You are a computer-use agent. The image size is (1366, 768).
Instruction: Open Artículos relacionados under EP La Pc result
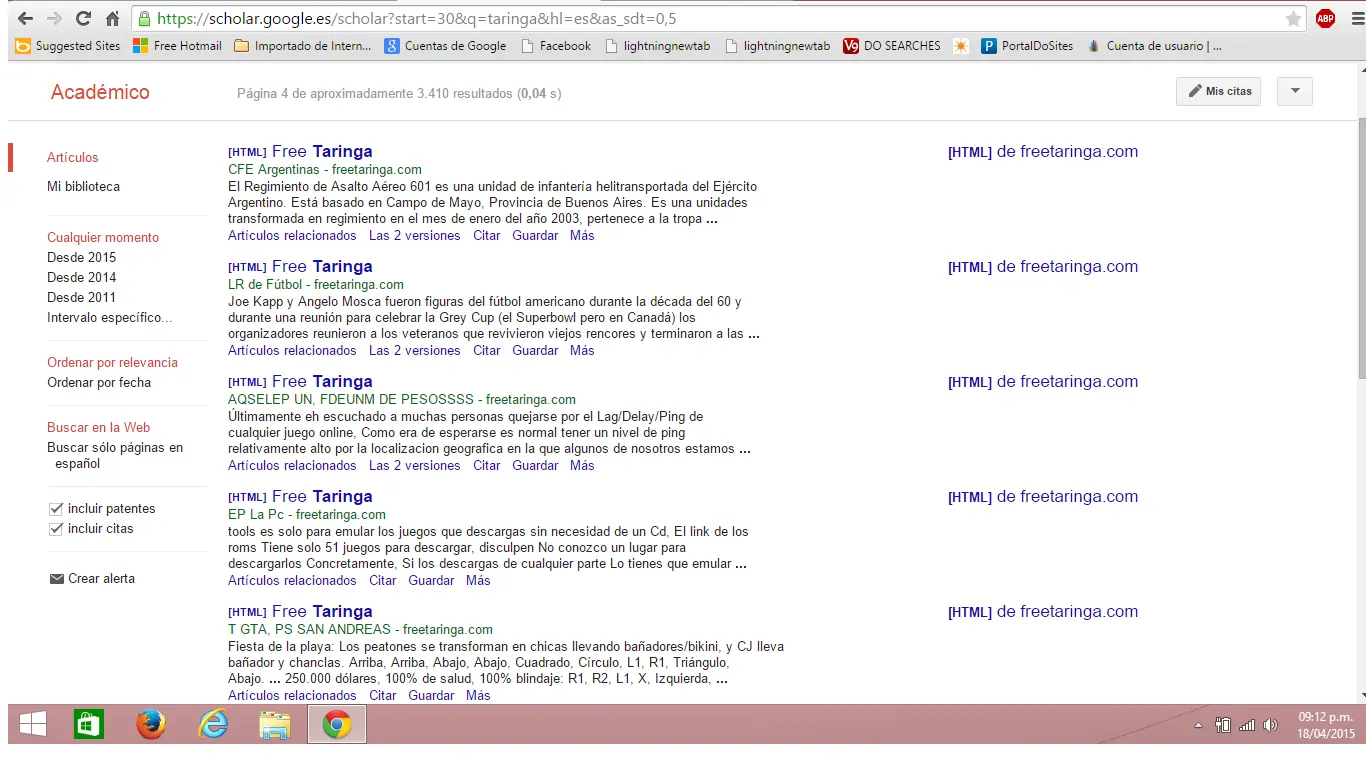click(292, 581)
